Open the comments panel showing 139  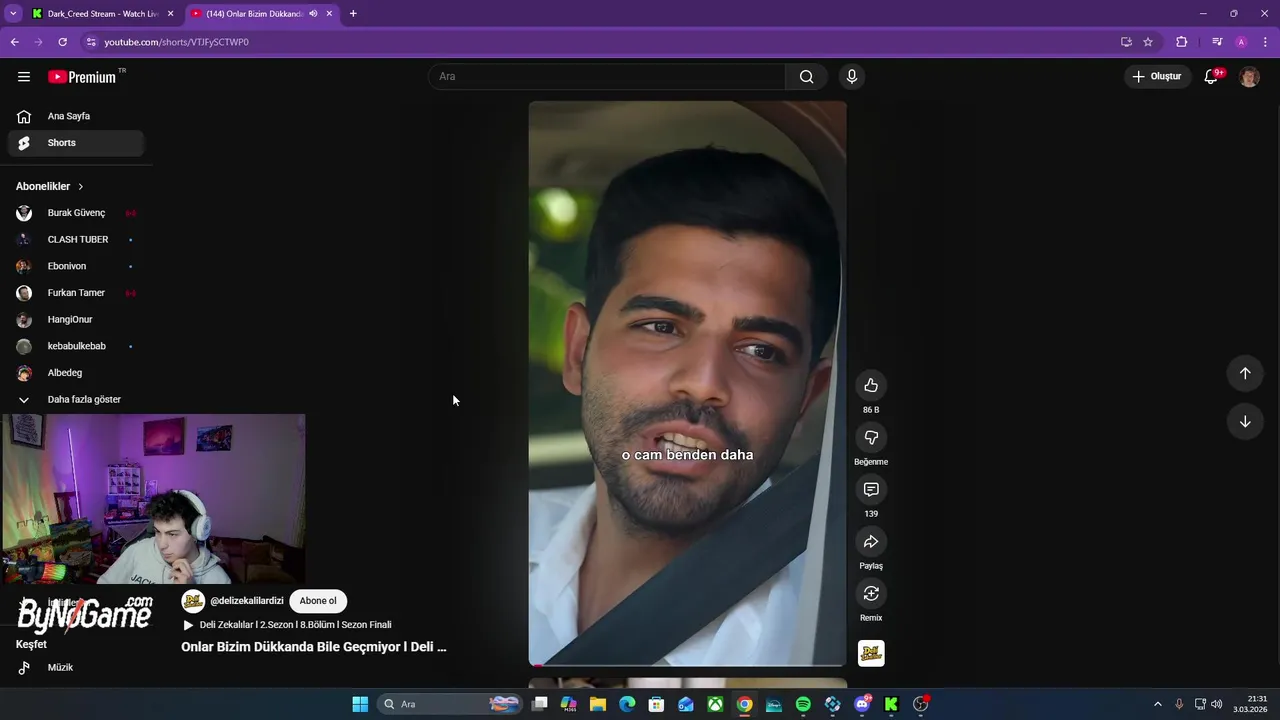pyautogui.click(x=871, y=490)
